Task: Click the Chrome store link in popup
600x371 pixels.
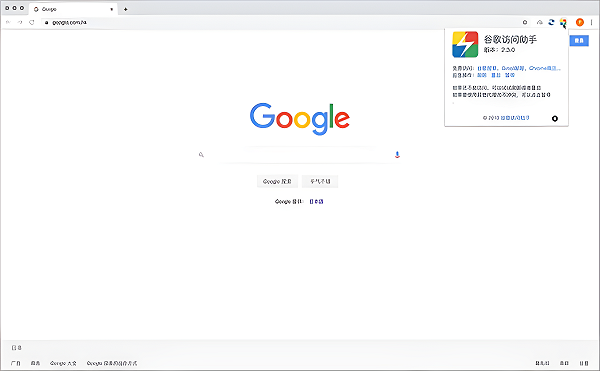Action: click(x=545, y=68)
